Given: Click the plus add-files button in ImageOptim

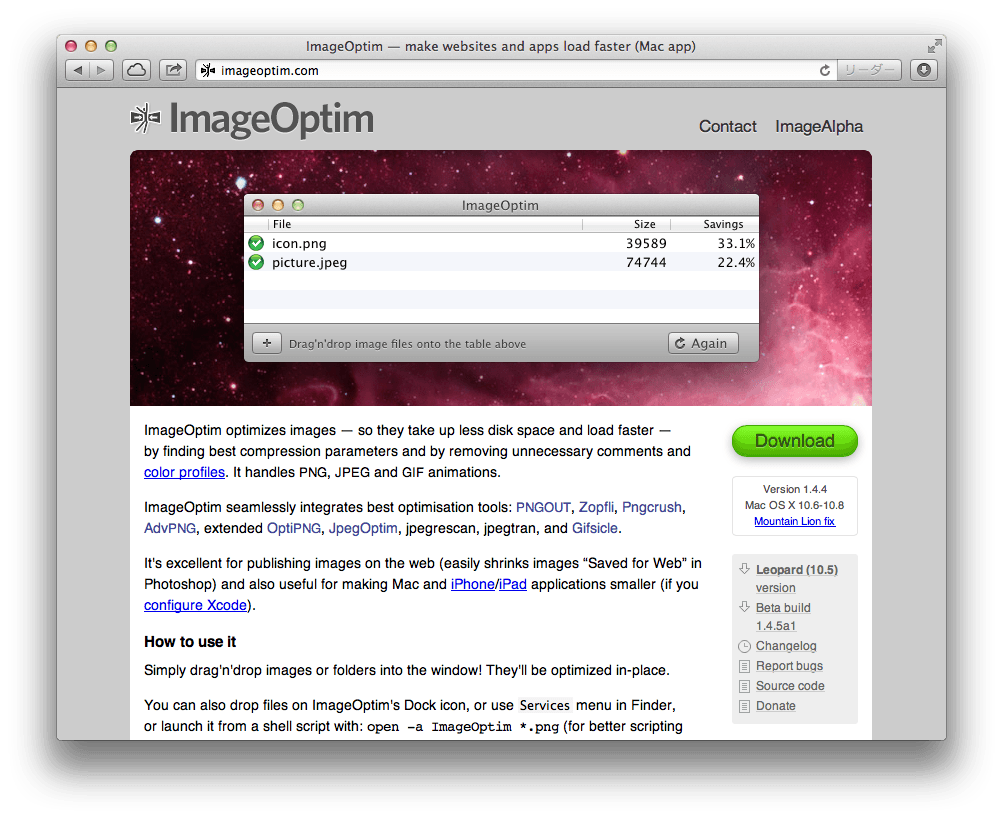Looking at the screenshot, I should pyautogui.click(x=267, y=343).
